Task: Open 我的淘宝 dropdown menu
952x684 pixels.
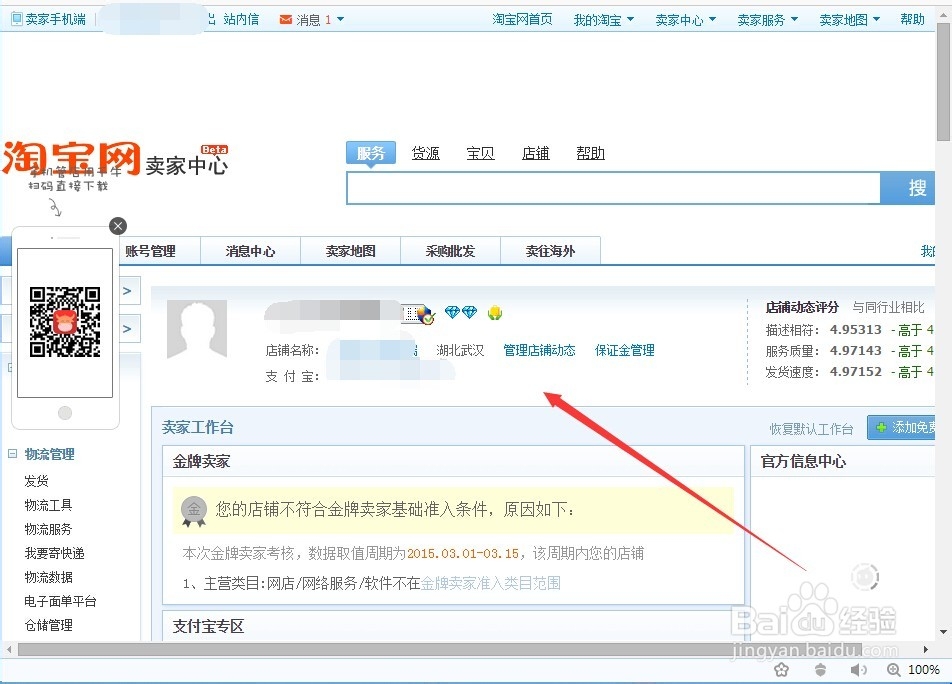Action: point(604,20)
